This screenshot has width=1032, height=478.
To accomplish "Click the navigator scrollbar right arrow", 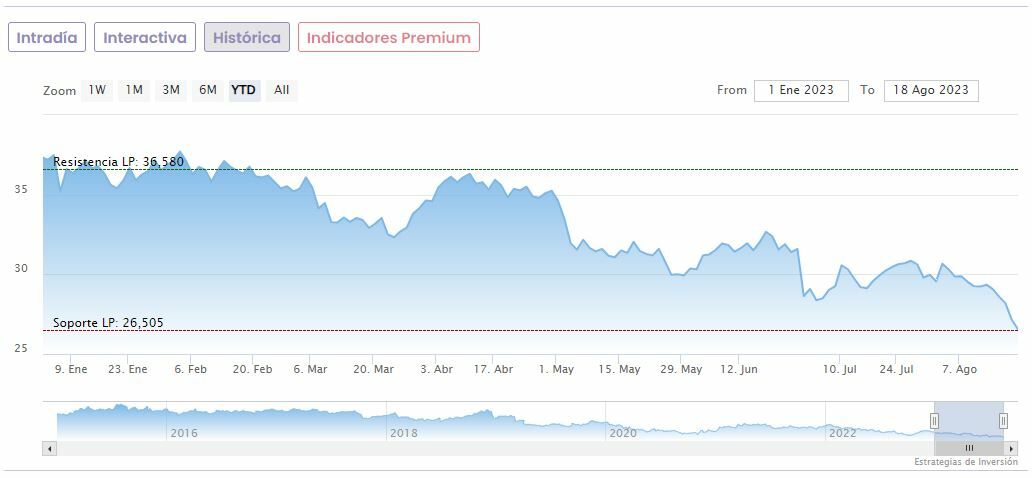I will 1012,449.
